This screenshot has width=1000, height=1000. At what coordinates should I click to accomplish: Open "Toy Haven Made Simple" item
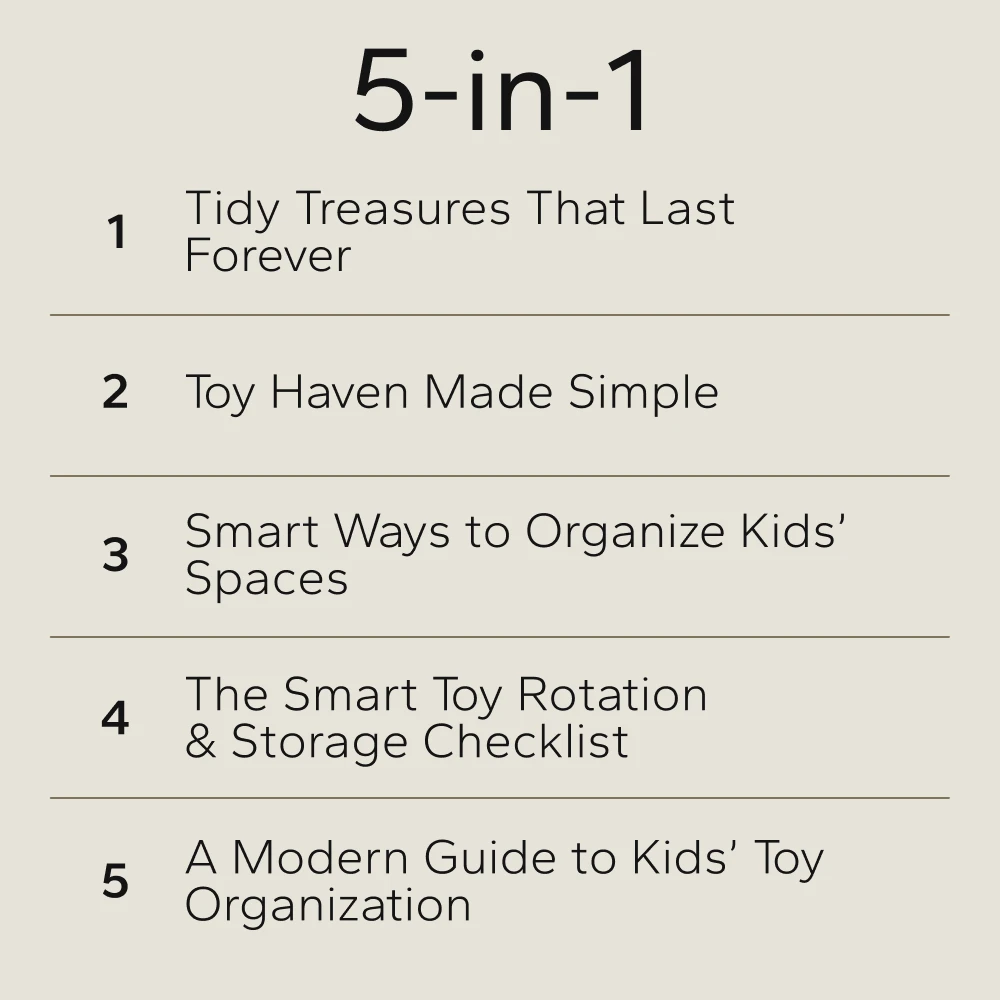pyautogui.click(x=451, y=392)
